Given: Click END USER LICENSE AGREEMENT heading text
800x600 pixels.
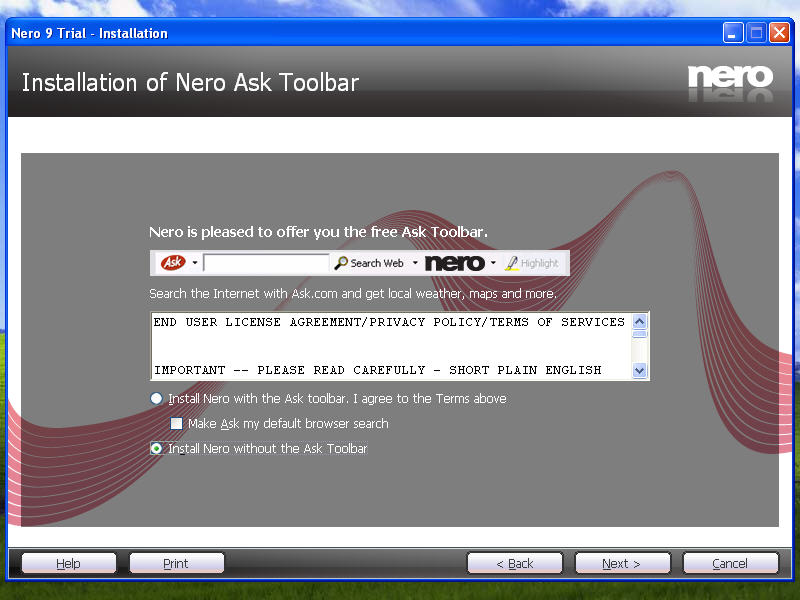Looking at the screenshot, I should pyautogui.click(x=389, y=322).
